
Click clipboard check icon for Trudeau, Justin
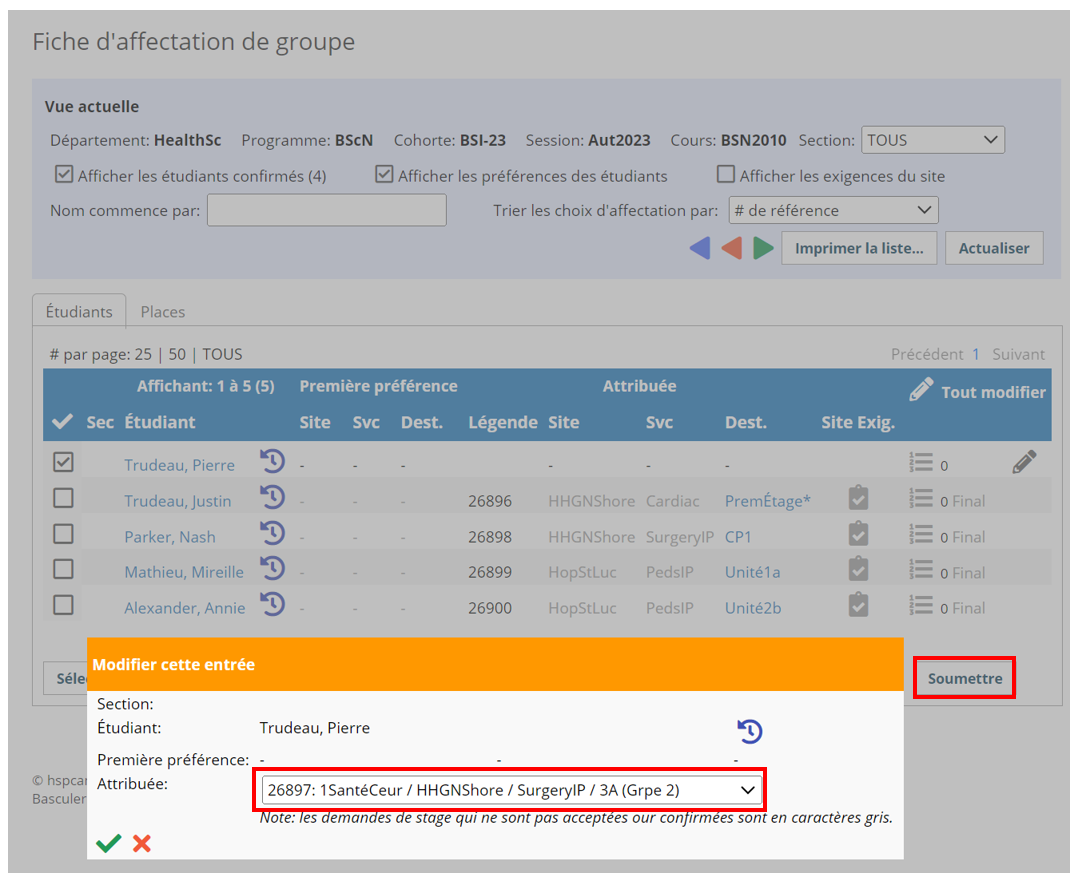[x=858, y=498]
